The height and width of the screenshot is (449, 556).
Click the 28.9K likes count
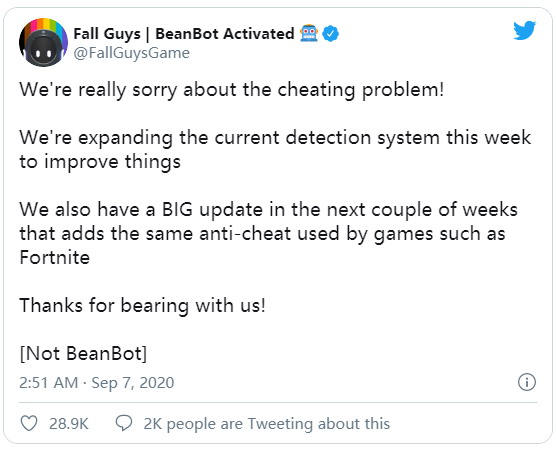(x=68, y=423)
